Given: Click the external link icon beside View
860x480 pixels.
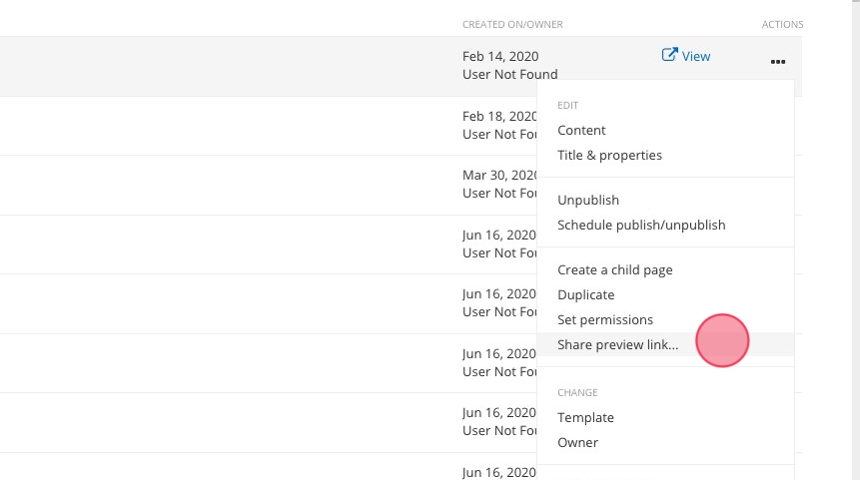Looking at the screenshot, I should (669, 55).
